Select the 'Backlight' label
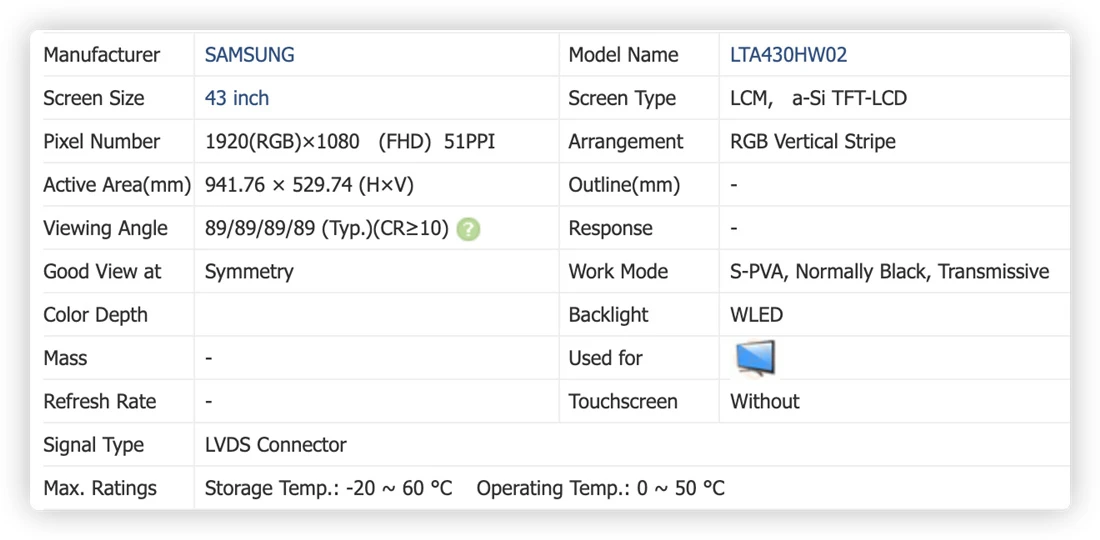Viewport: 1100px width, 540px height. [609, 315]
